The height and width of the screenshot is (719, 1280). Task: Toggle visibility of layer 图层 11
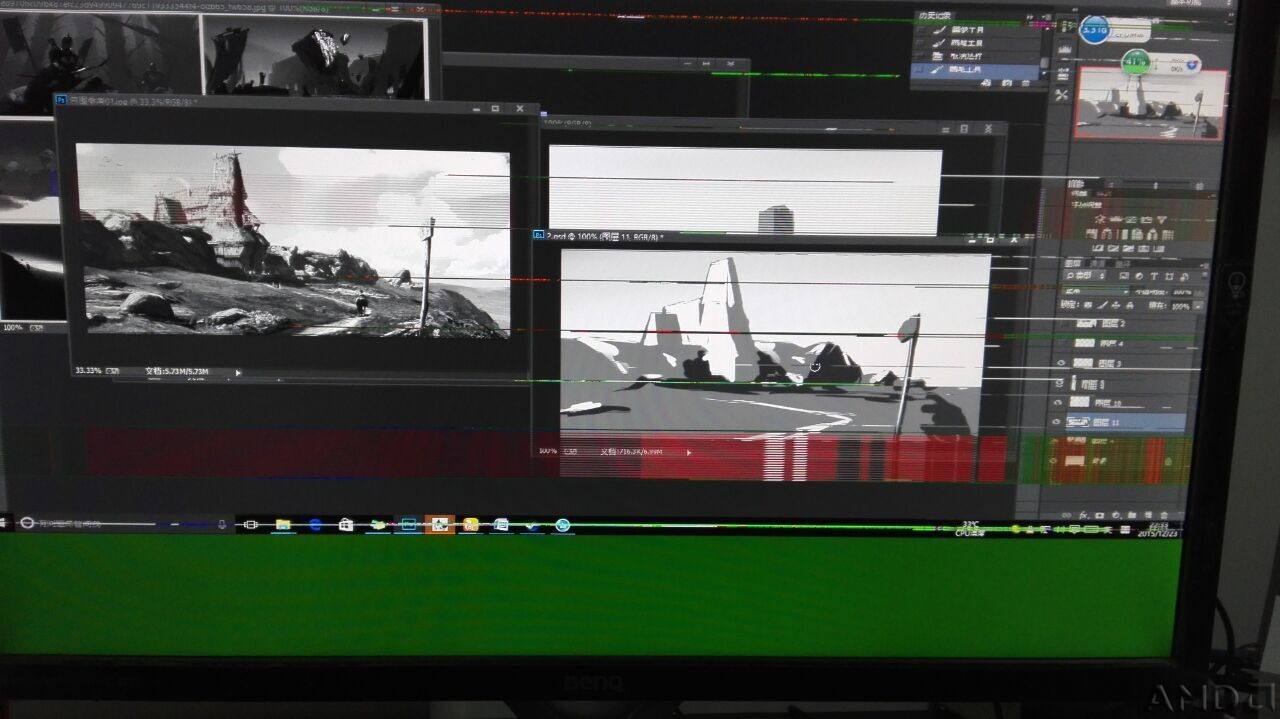point(1057,422)
